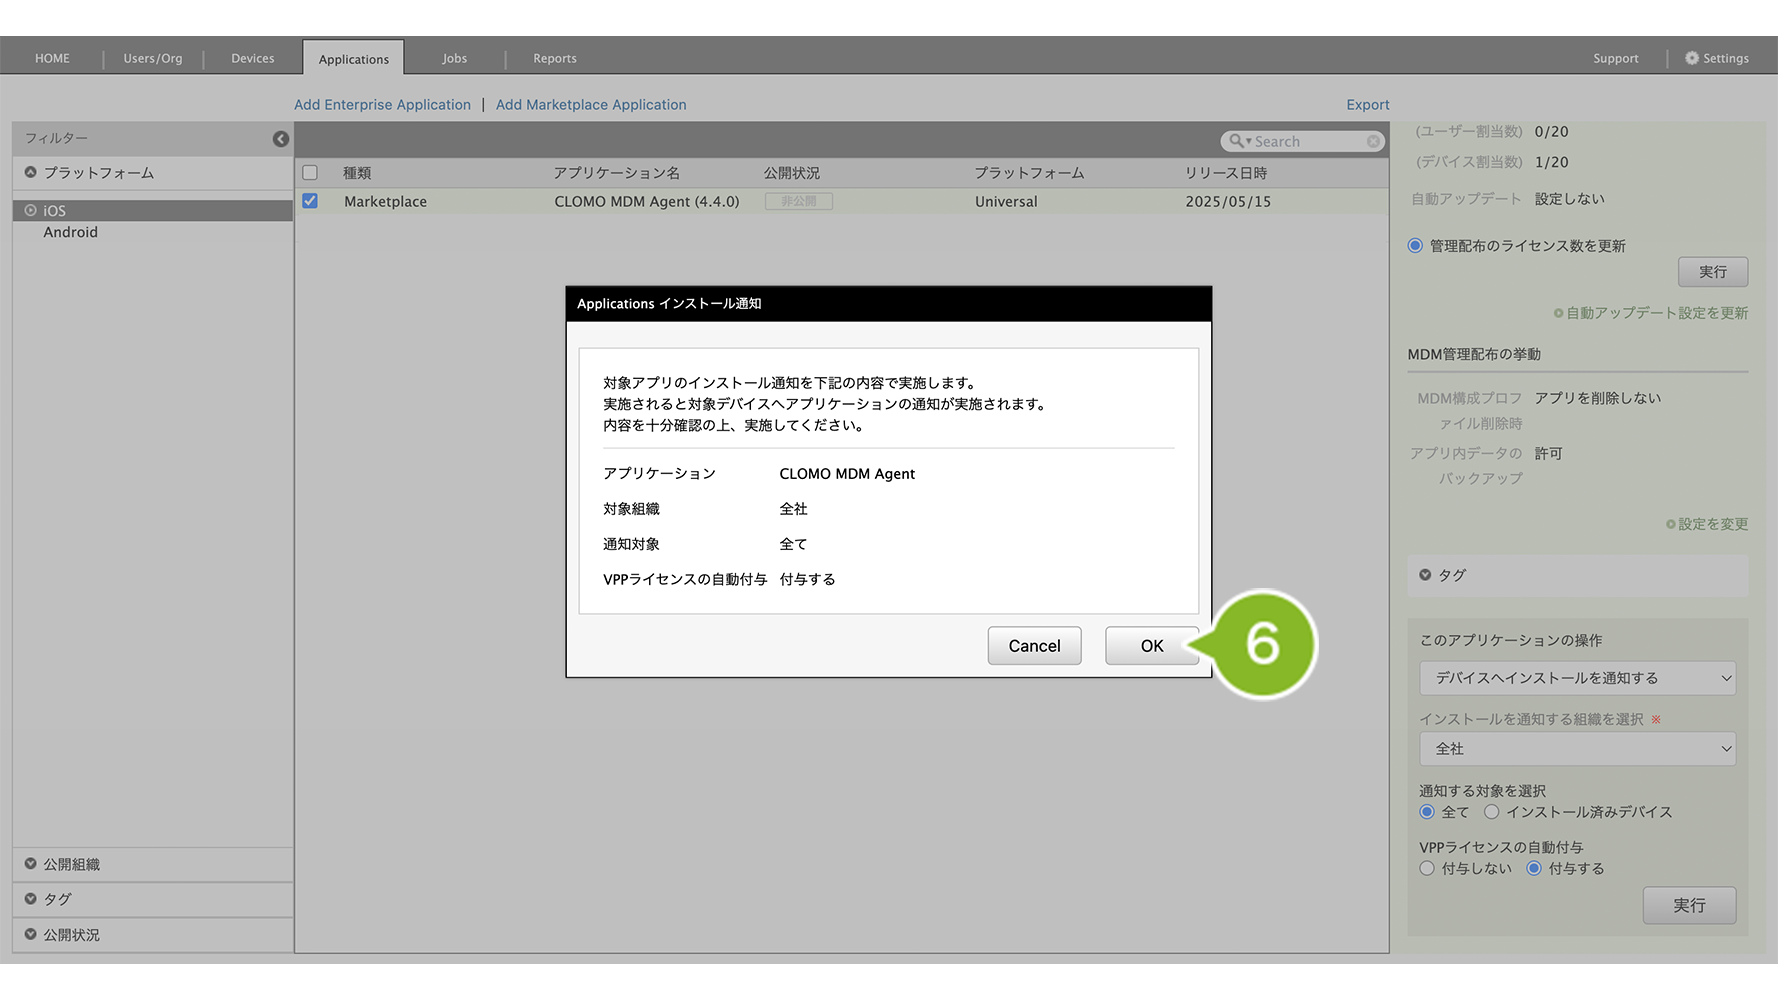This screenshot has width=1778, height=1000.
Task: Open the 全社 organization dropdown
Action: tap(1577, 749)
